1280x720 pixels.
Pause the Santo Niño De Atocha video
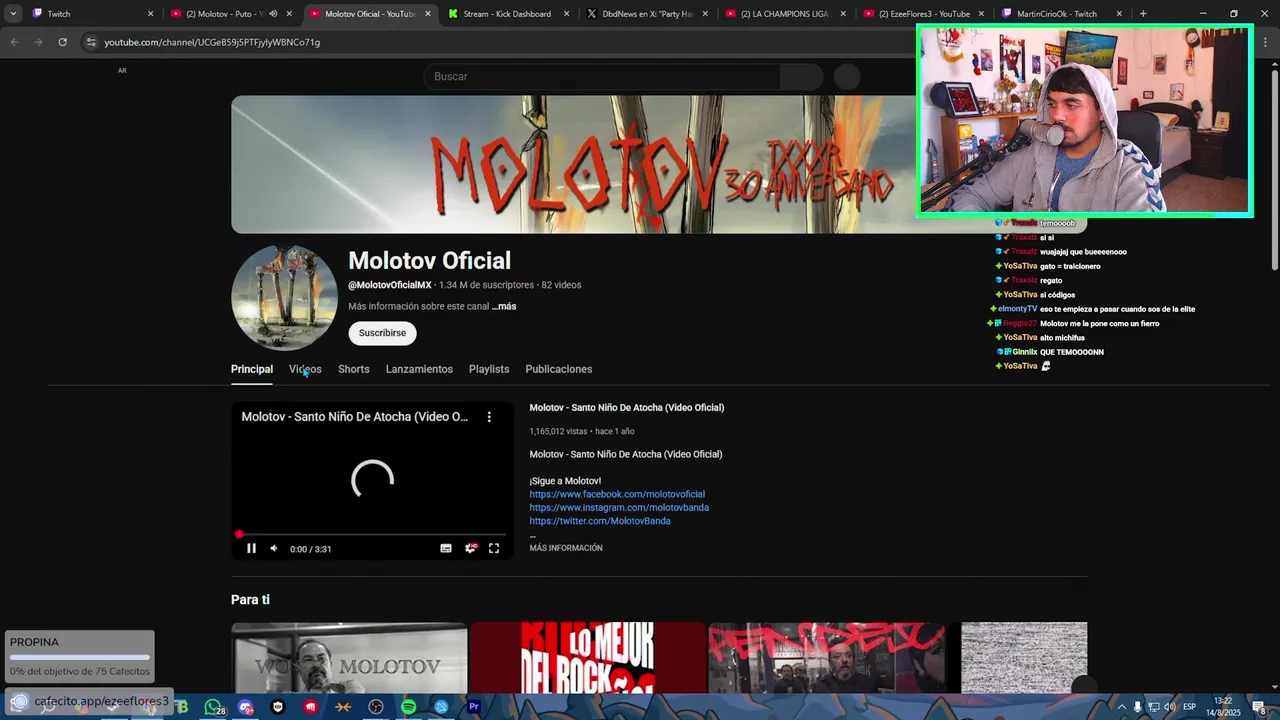click(251, 548)
